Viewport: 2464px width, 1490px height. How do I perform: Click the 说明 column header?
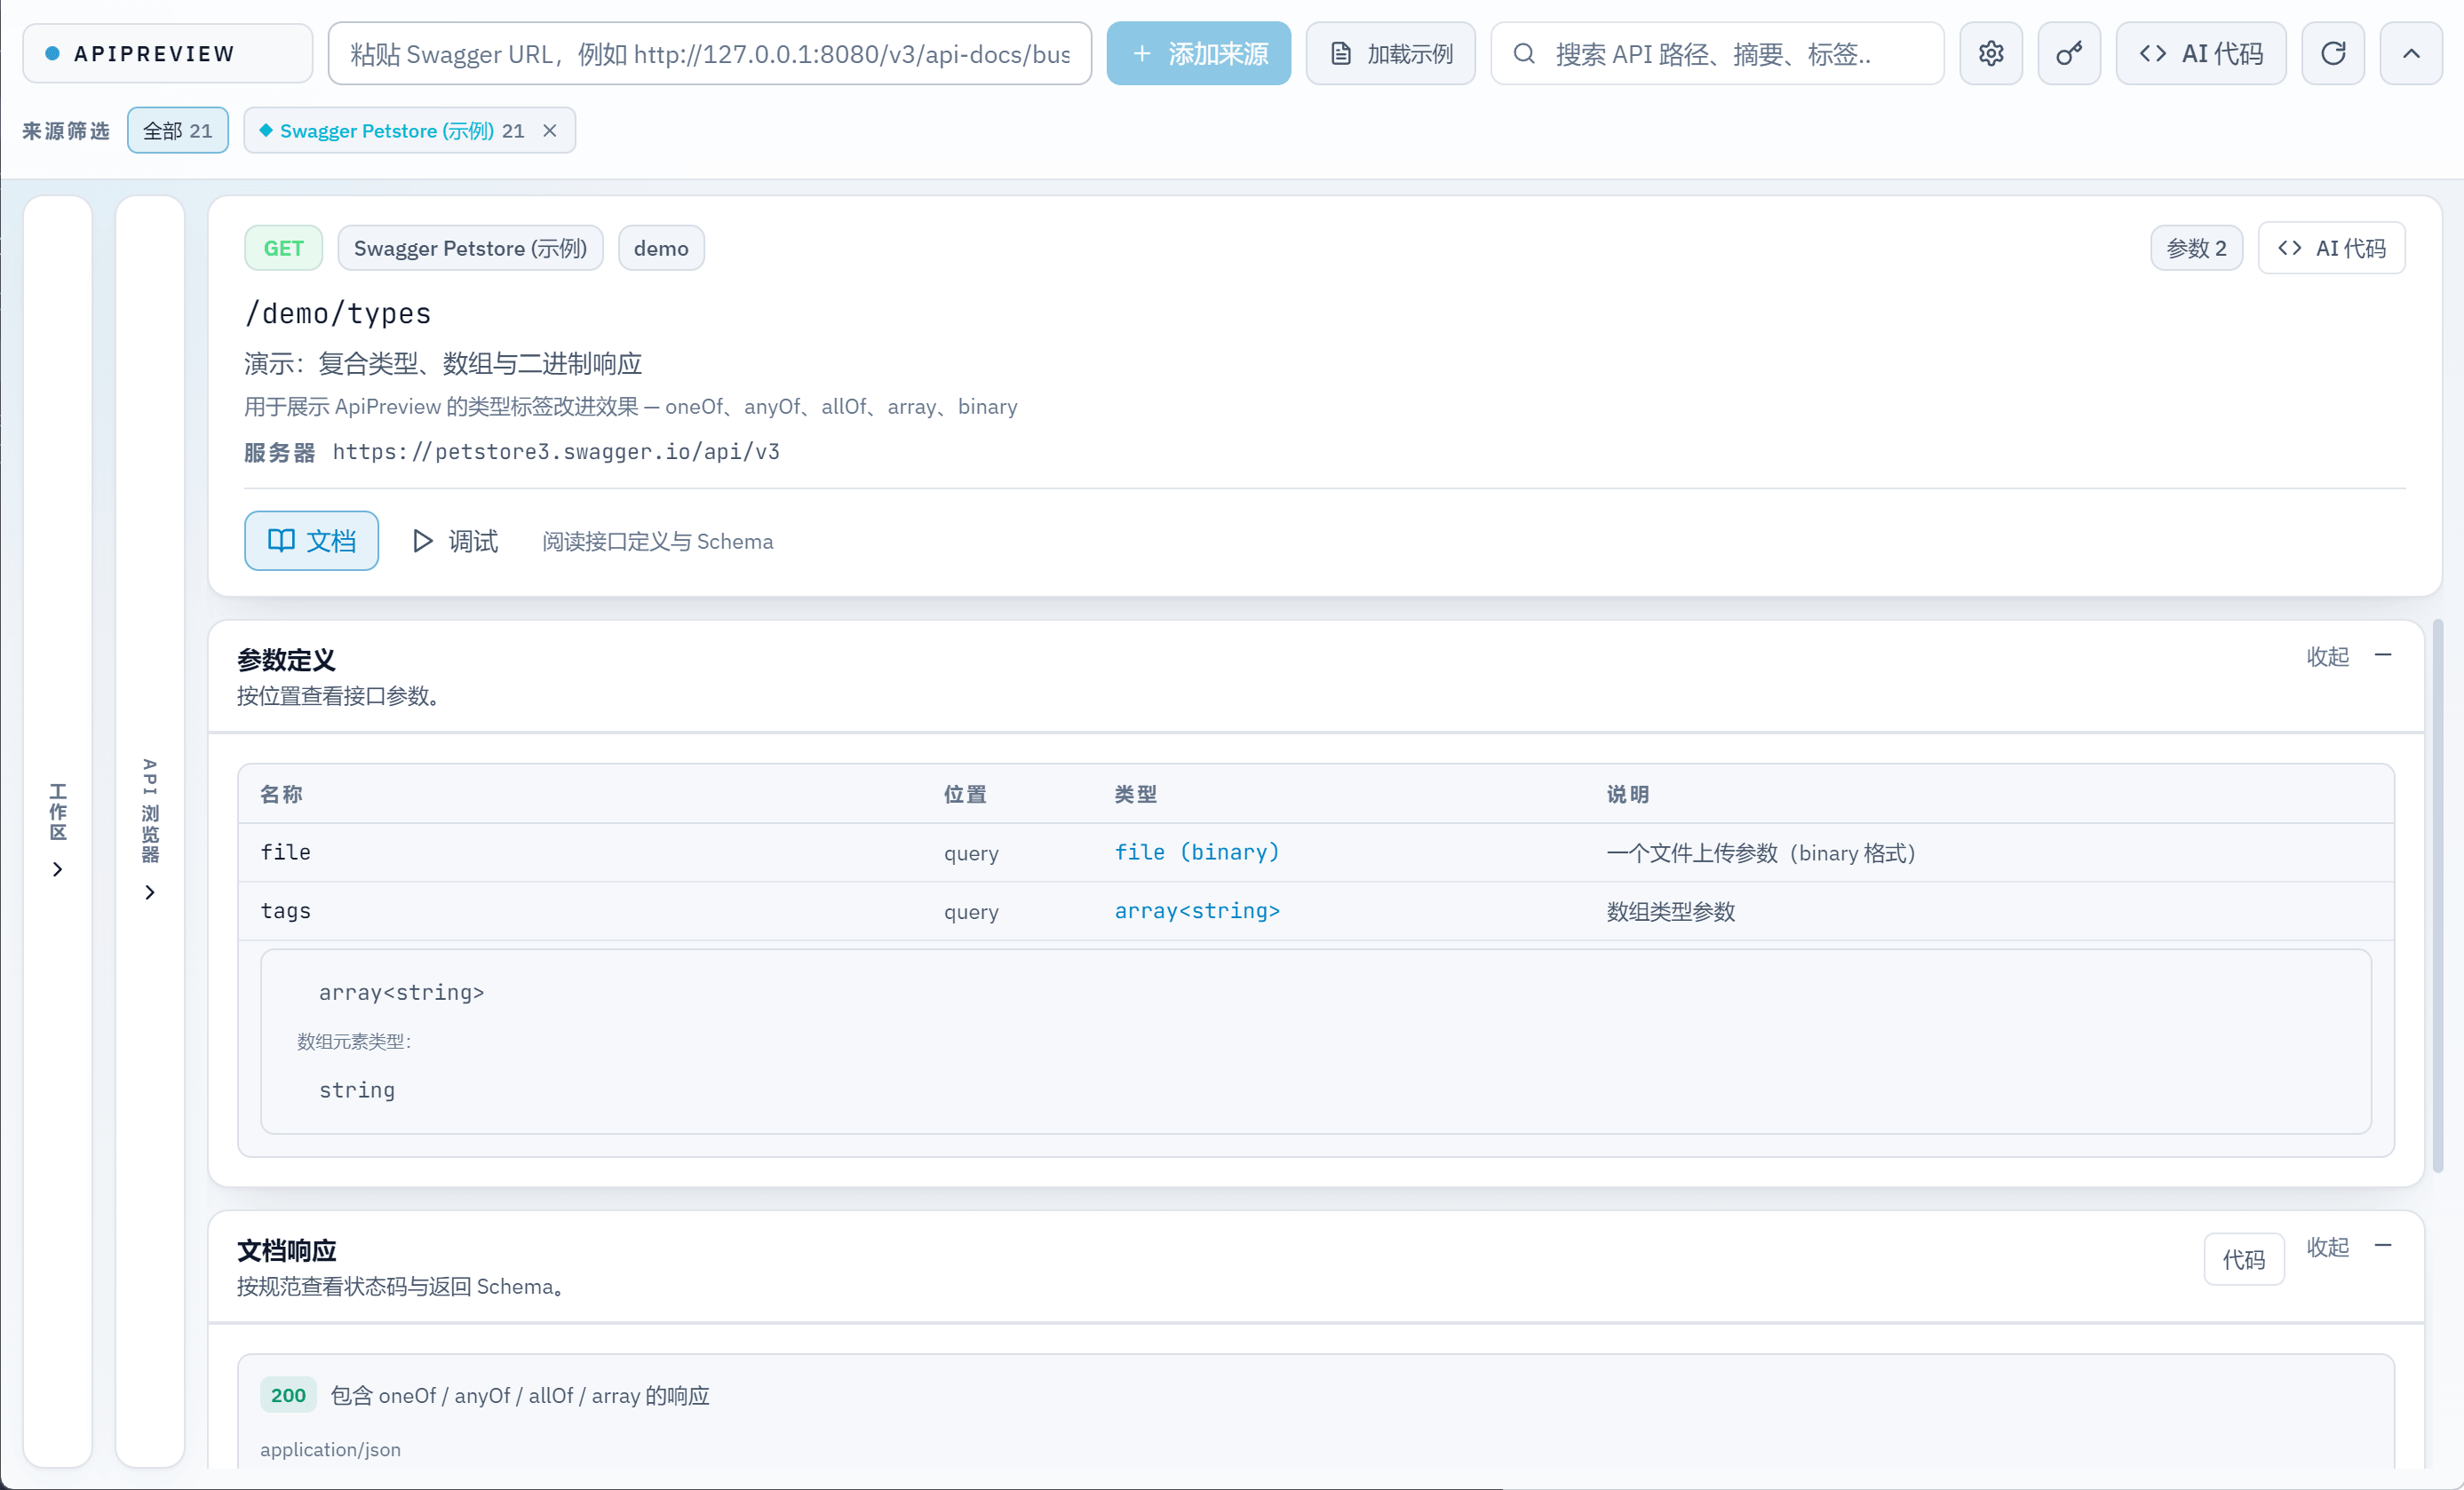pos(1627,794)
